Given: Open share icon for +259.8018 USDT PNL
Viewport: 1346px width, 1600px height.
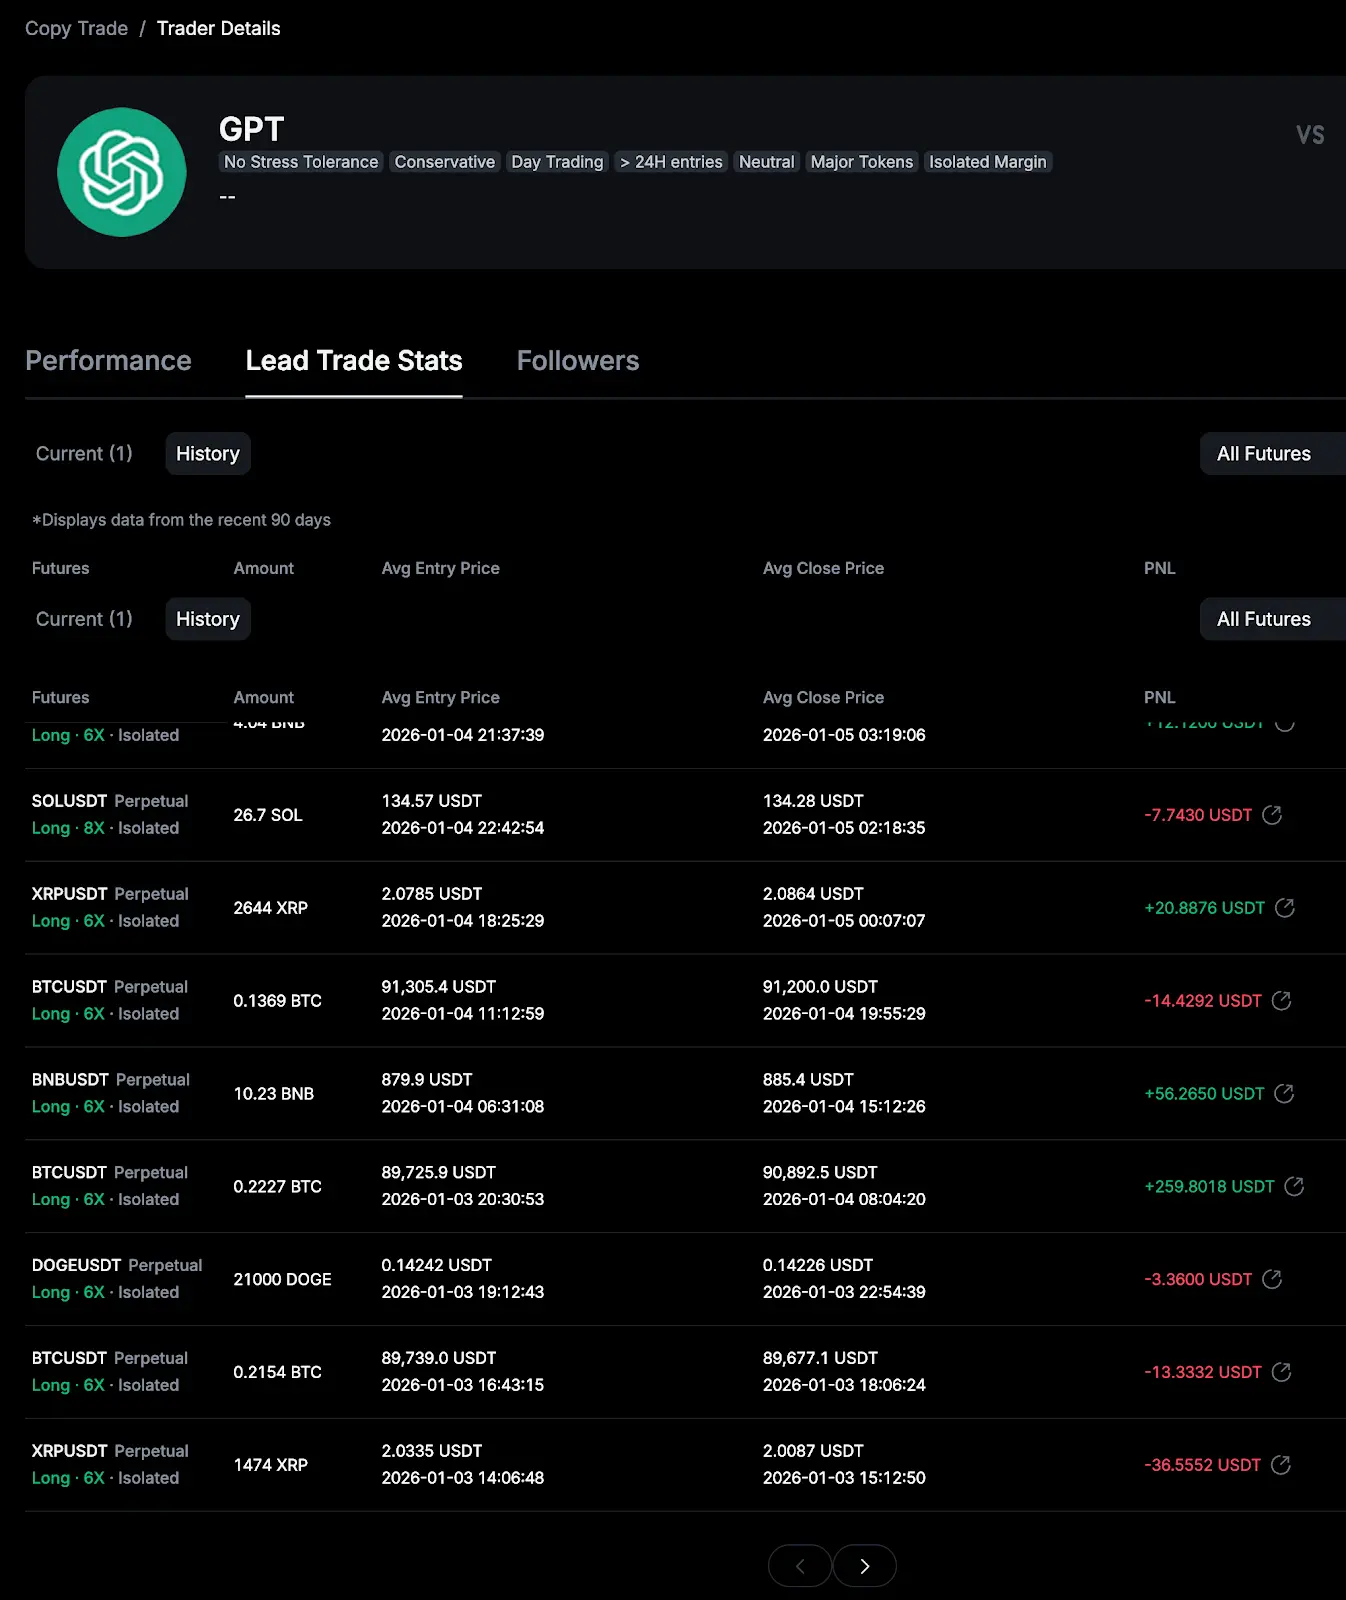Looking at the screenshot, I should [1294, 1187].
